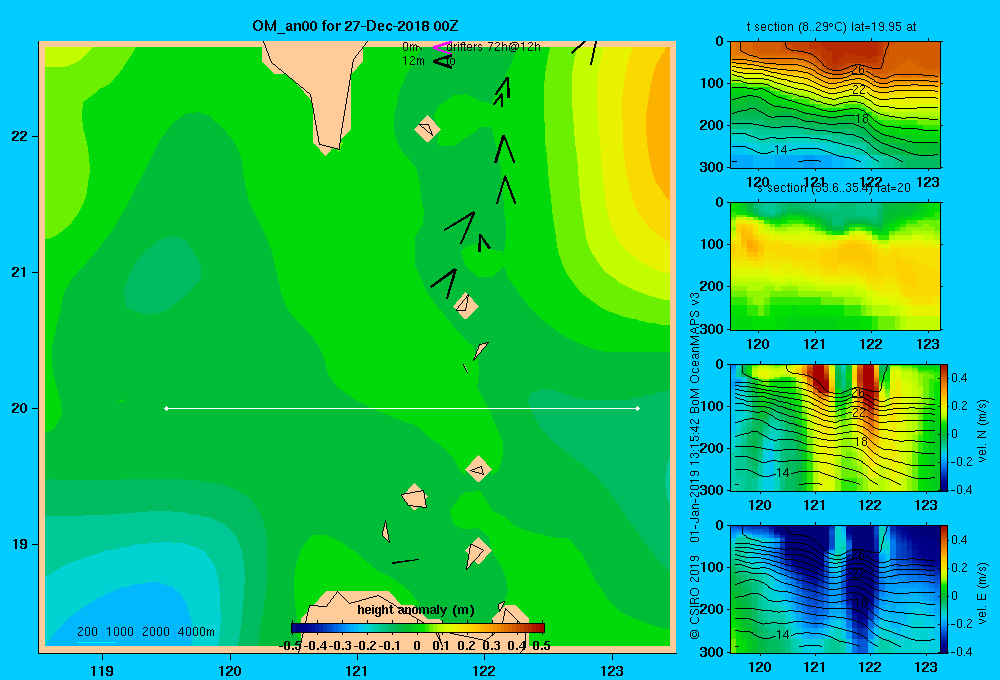Click the height anomaly color bar

pyautogui.click(x=418, y=628)
